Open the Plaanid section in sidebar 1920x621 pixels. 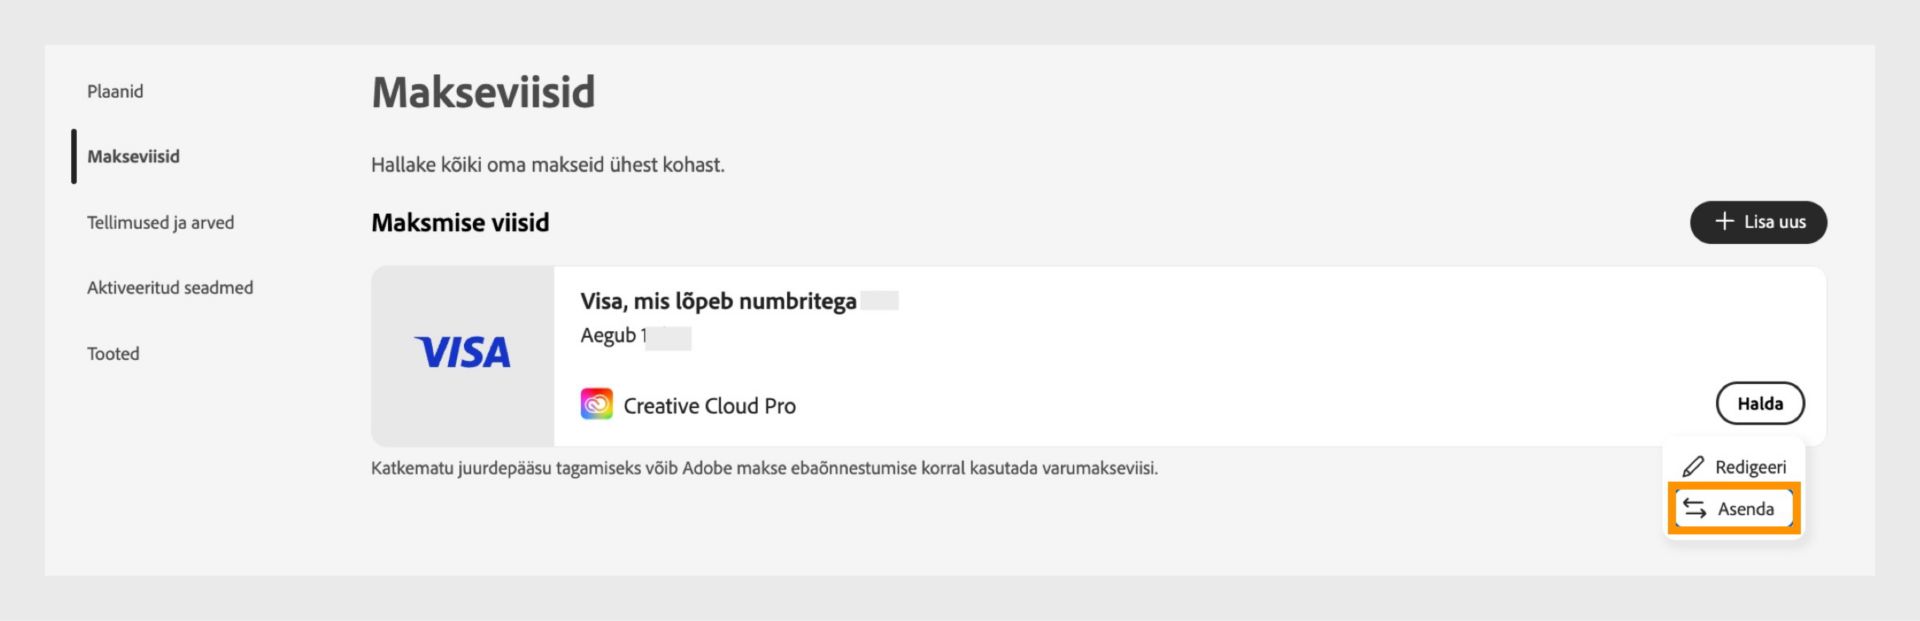pos(115,91)
